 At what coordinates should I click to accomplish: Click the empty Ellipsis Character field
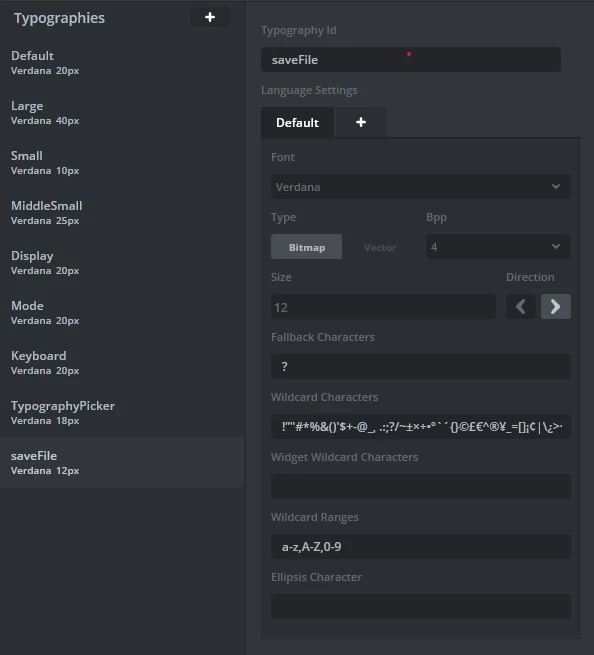421,607
